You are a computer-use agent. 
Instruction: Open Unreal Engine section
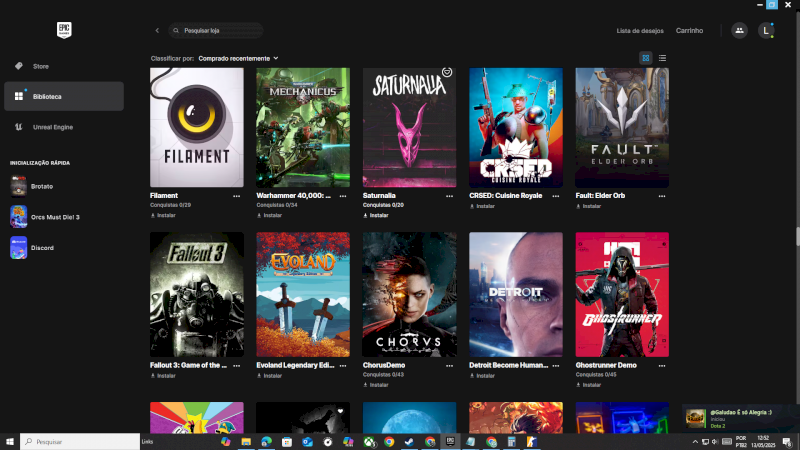[64, 127]
